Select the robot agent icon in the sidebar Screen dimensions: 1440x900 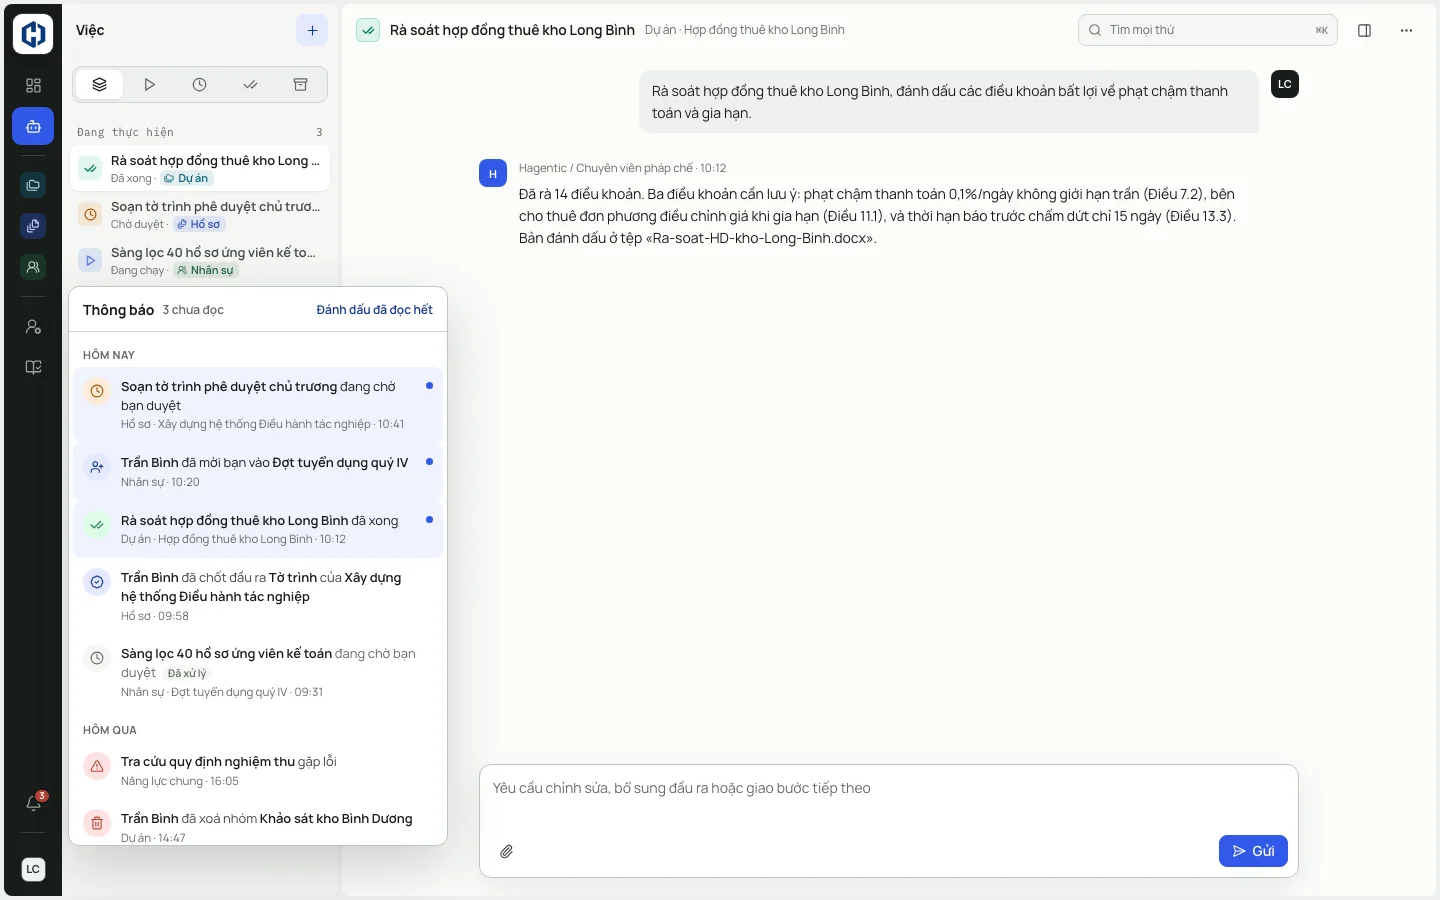point(33,127)
